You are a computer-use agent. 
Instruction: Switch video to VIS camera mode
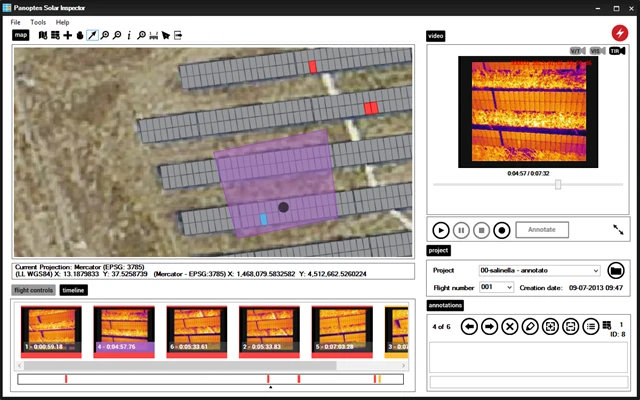pyautogui.click(x=596, y=50)
